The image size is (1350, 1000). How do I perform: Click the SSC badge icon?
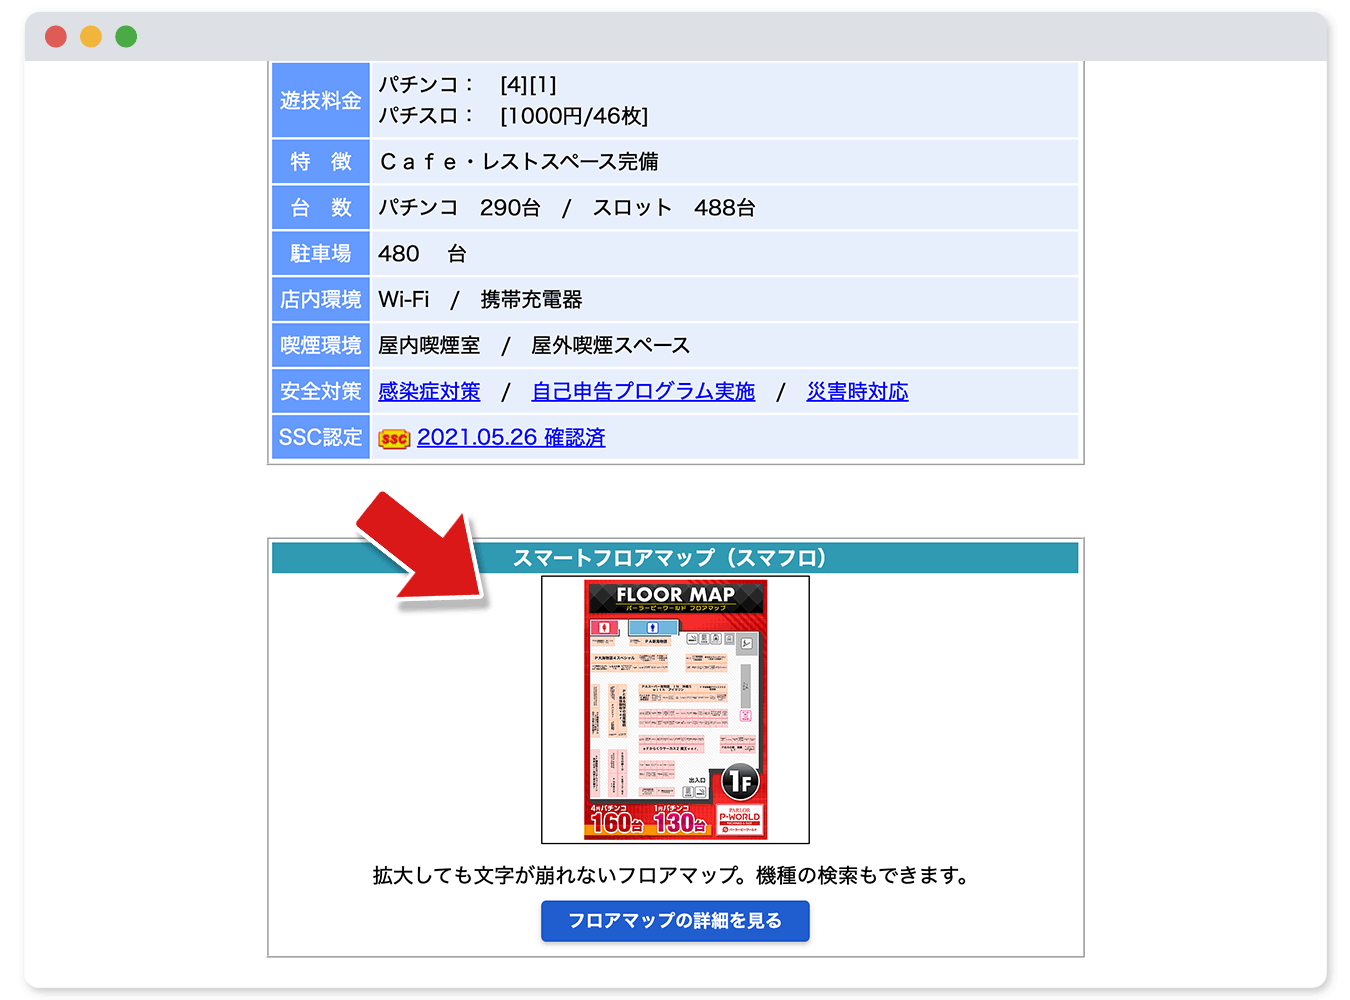point(394,438)
